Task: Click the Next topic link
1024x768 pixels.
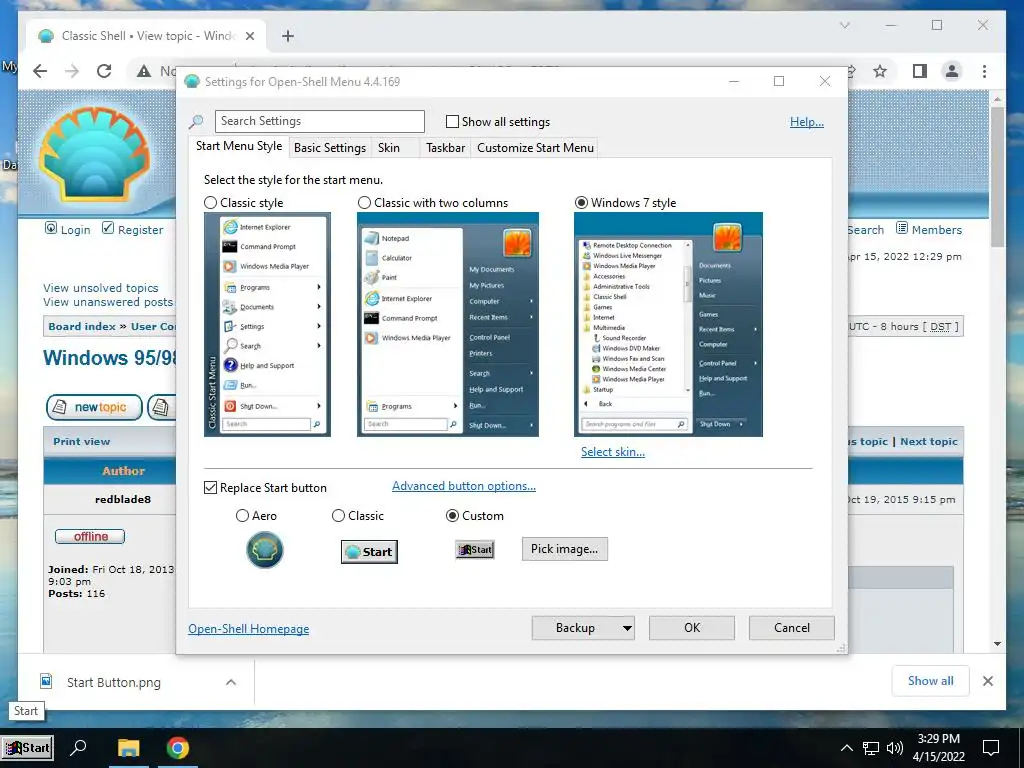Action: click(x=929, y=441)
